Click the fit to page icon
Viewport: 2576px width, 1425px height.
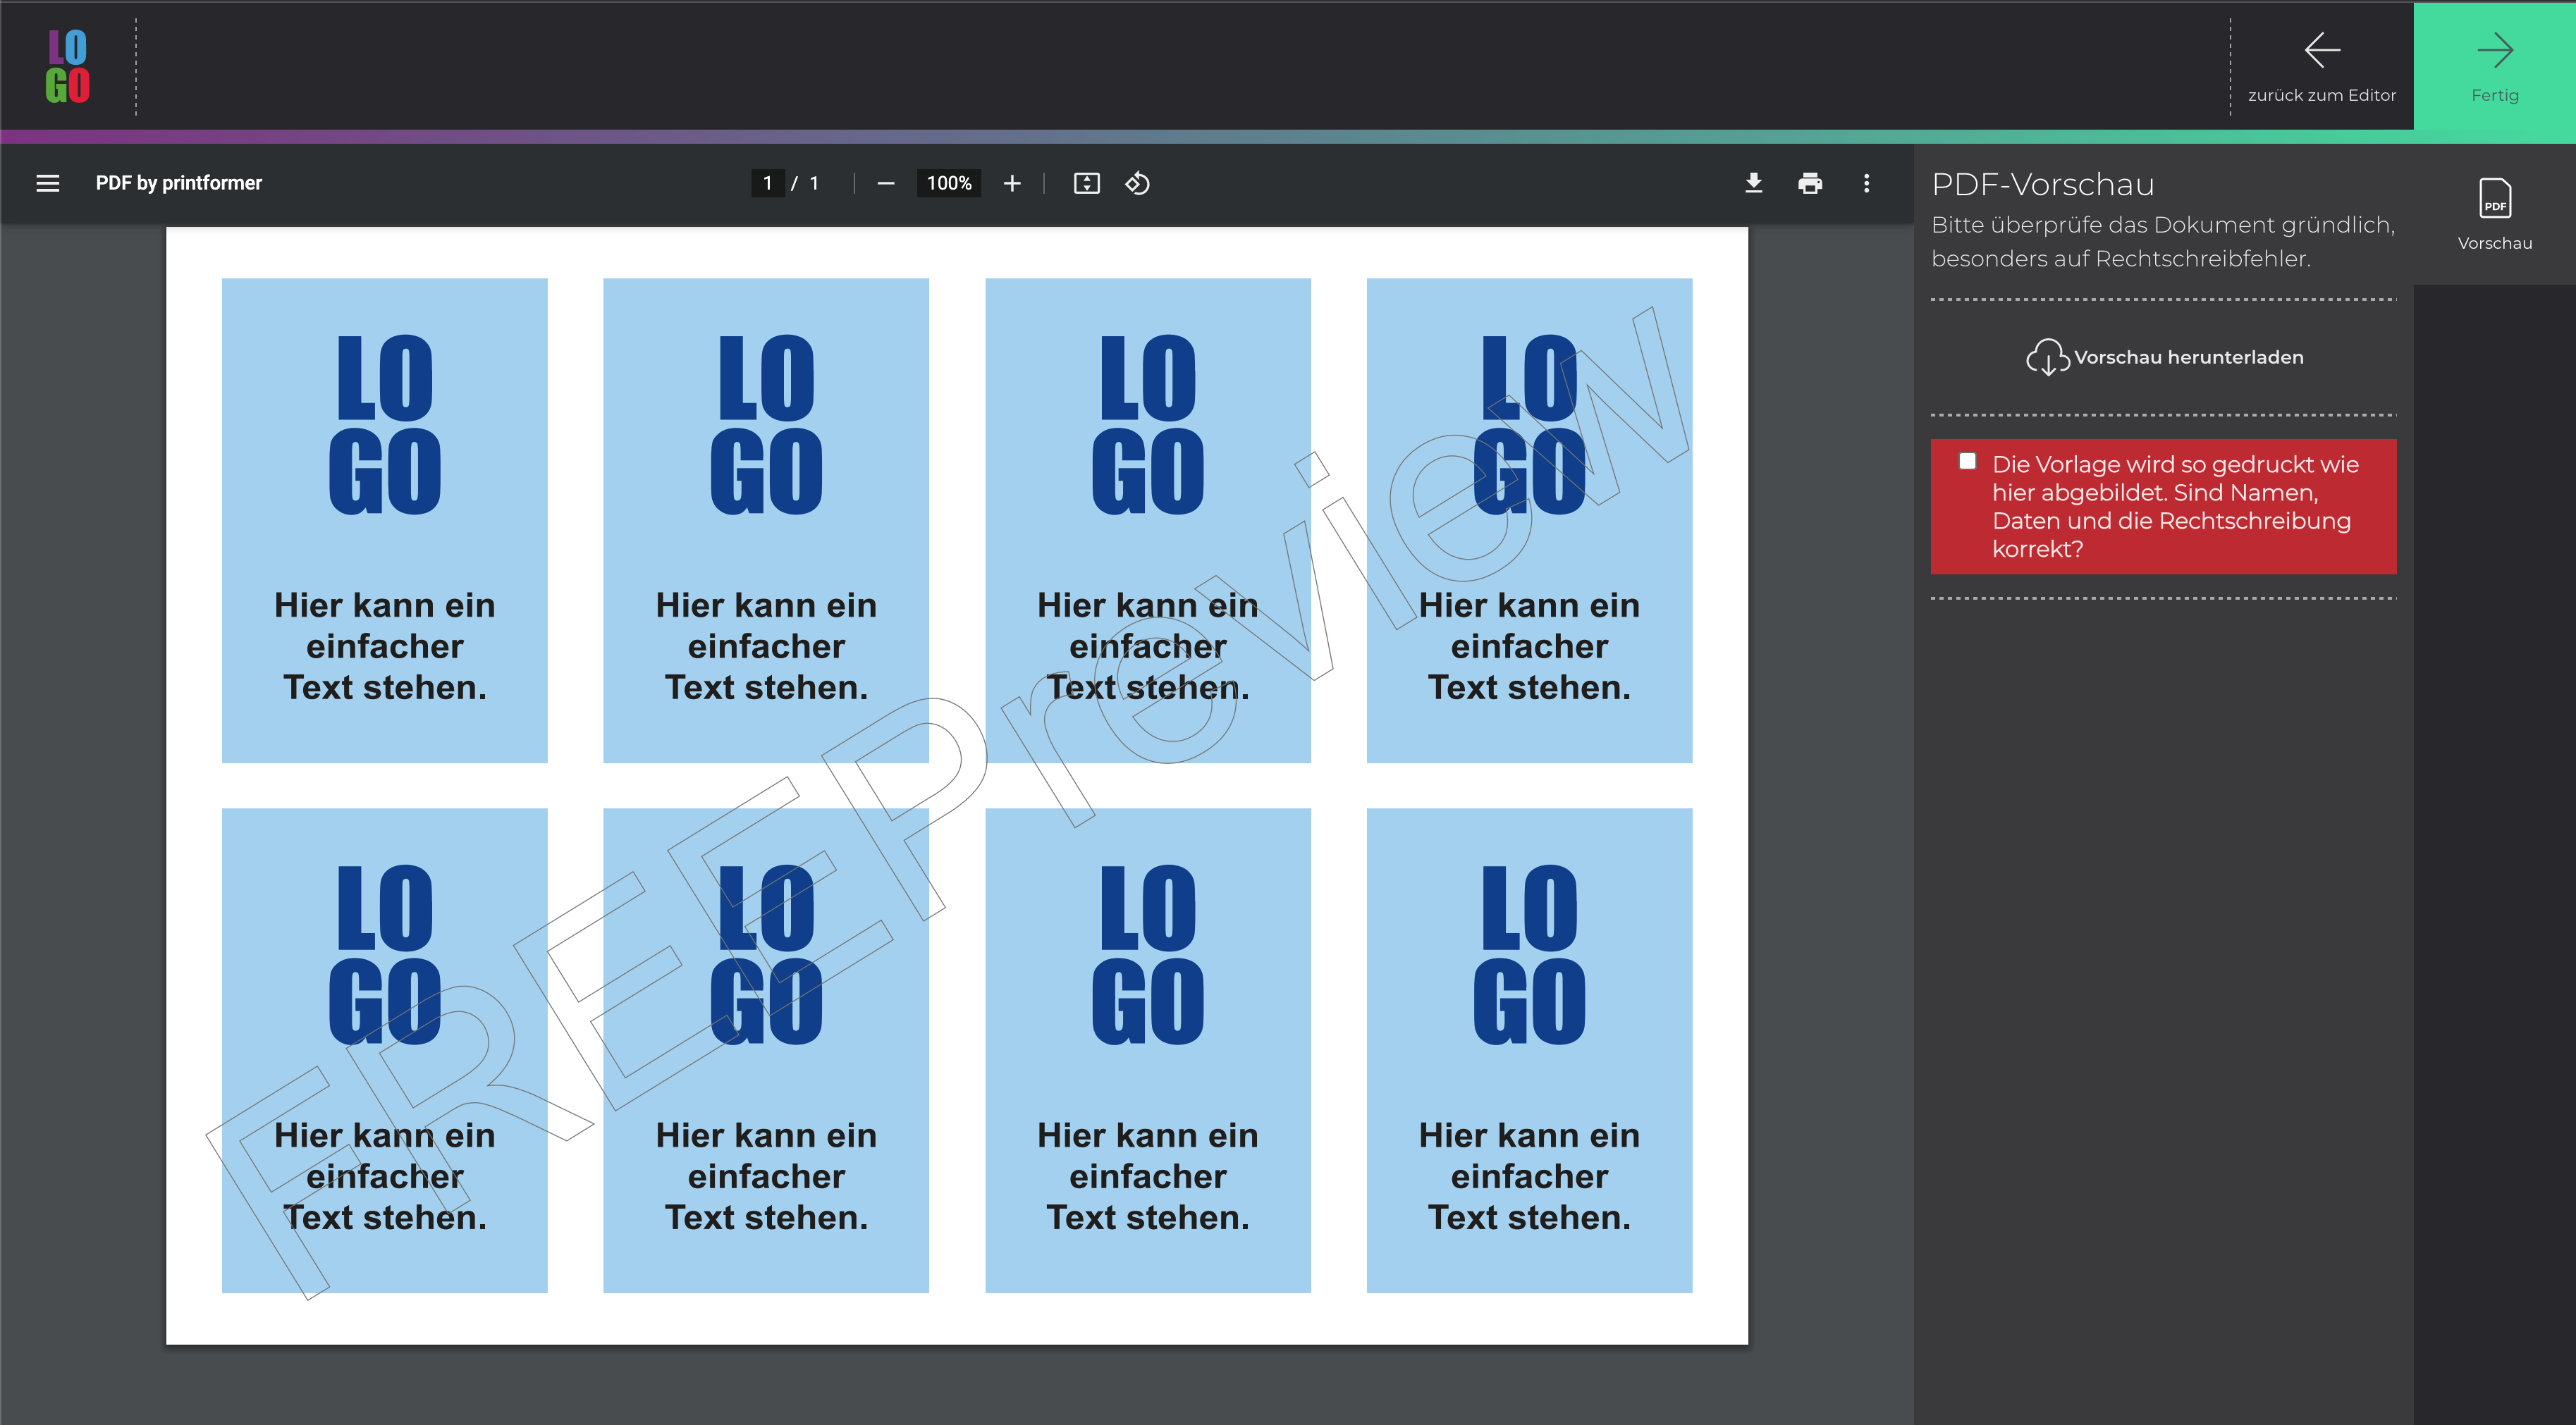(x=1086, y=183)
